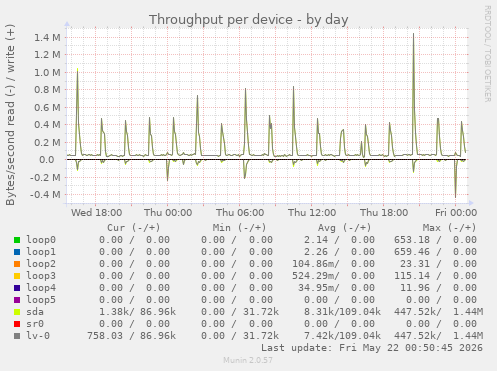Click loop2 average value 104.86m
This screenshot has width=497, height=371.
point(316,264)
